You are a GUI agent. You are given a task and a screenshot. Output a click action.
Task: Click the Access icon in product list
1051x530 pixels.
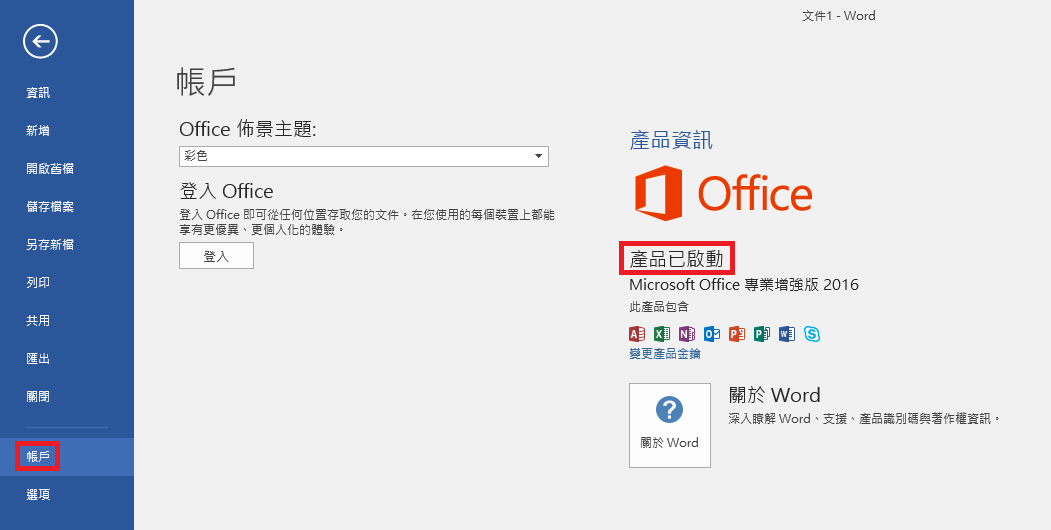[x=636, y=334]
